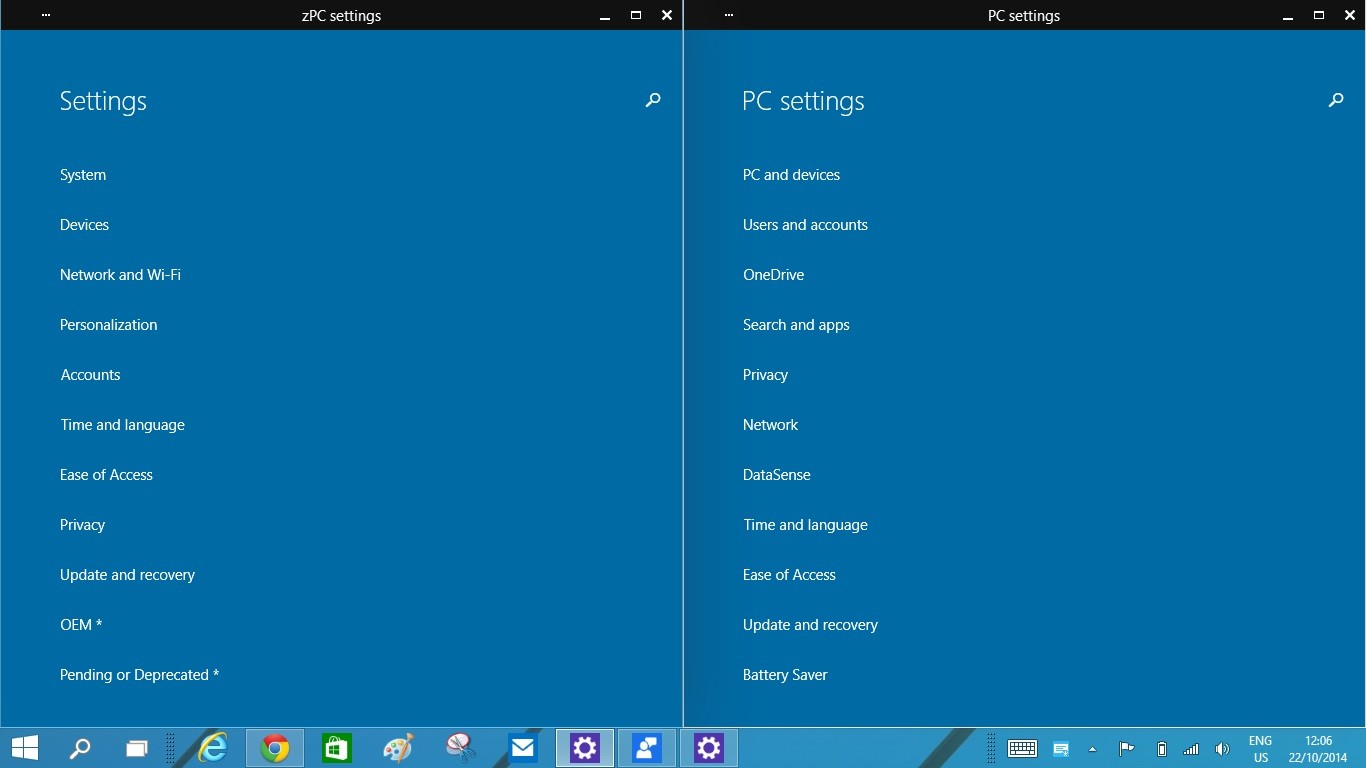This screenshot has height=768, width=1366.
Task: Click the clock in the system tray
Action: click(1316, 747)
